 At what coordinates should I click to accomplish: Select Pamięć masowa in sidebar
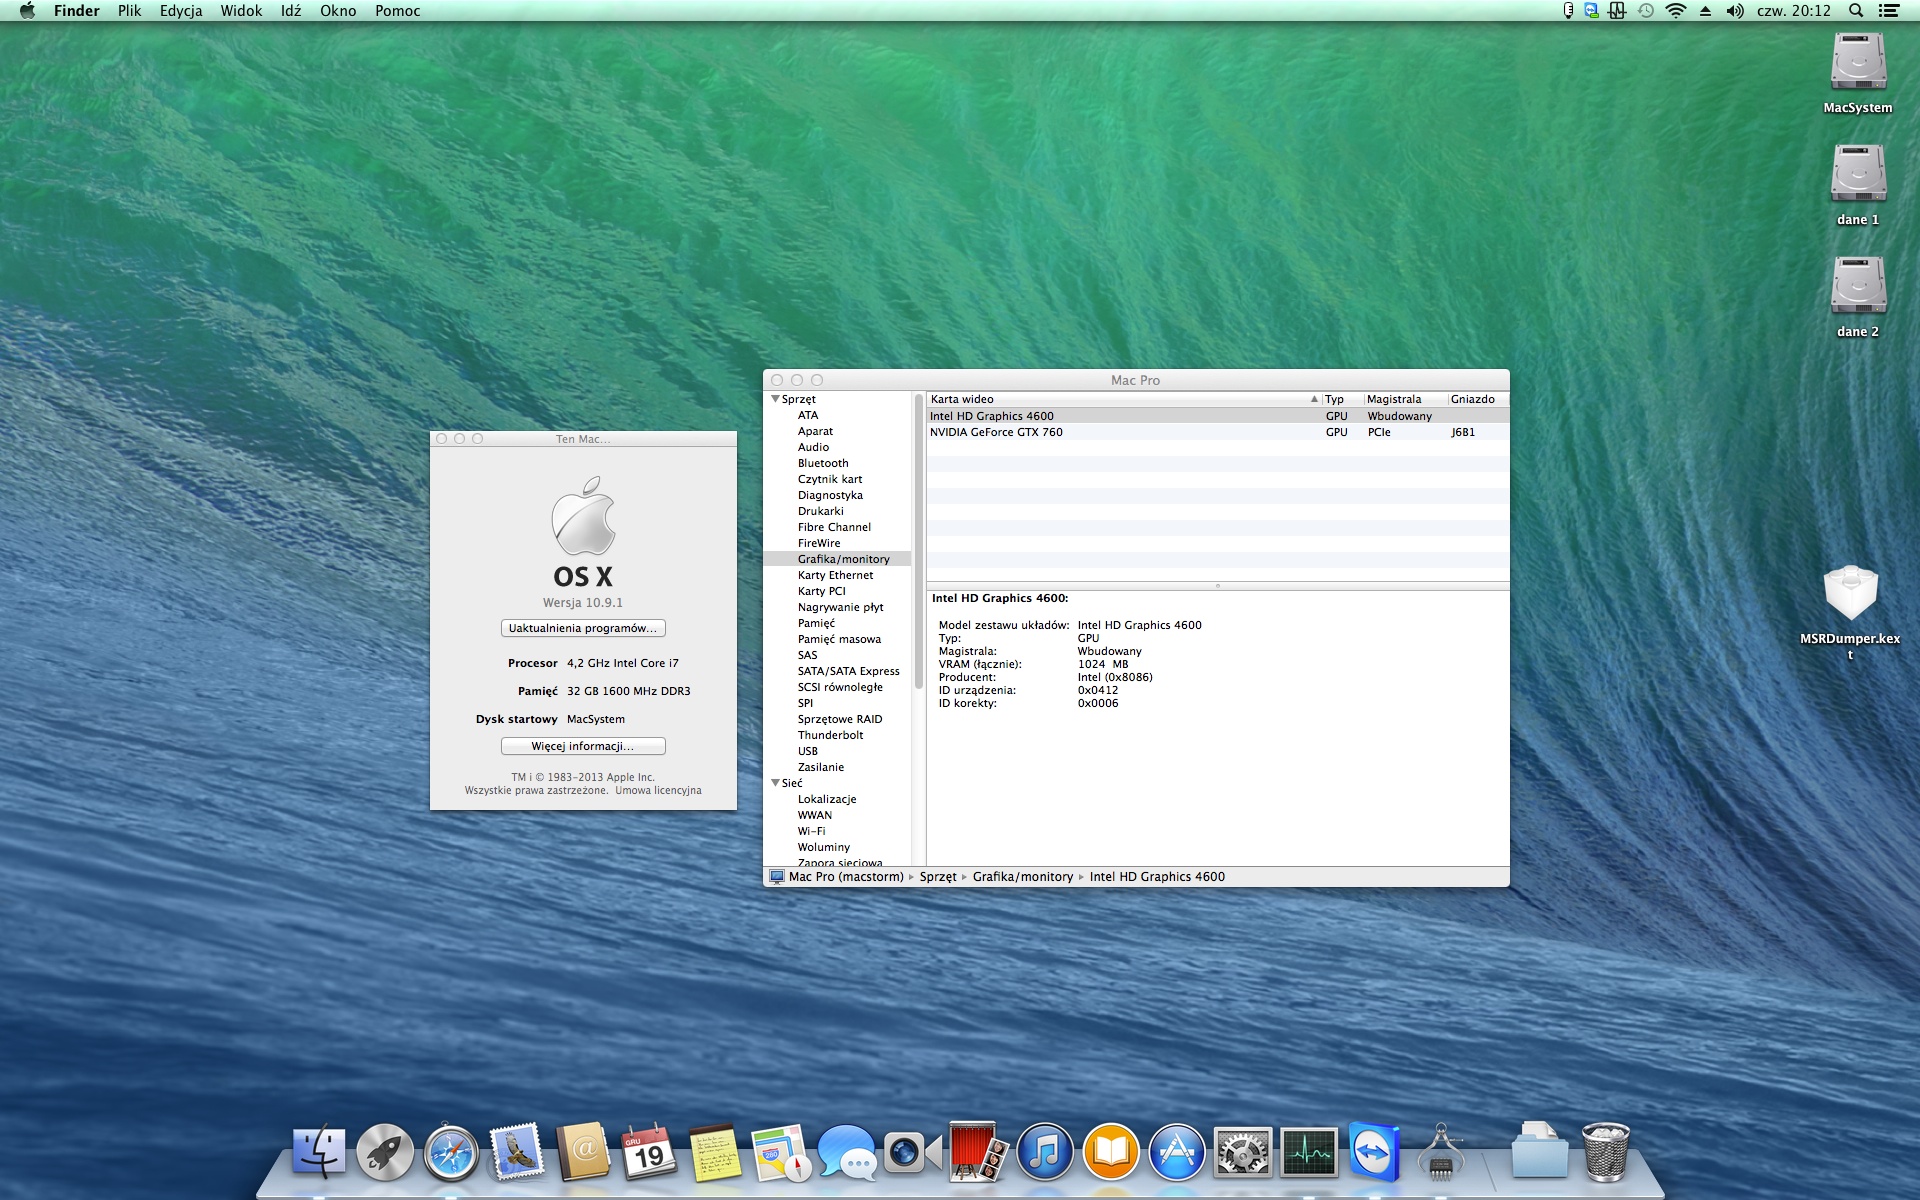pyautogui.click(x=840, y=639)
